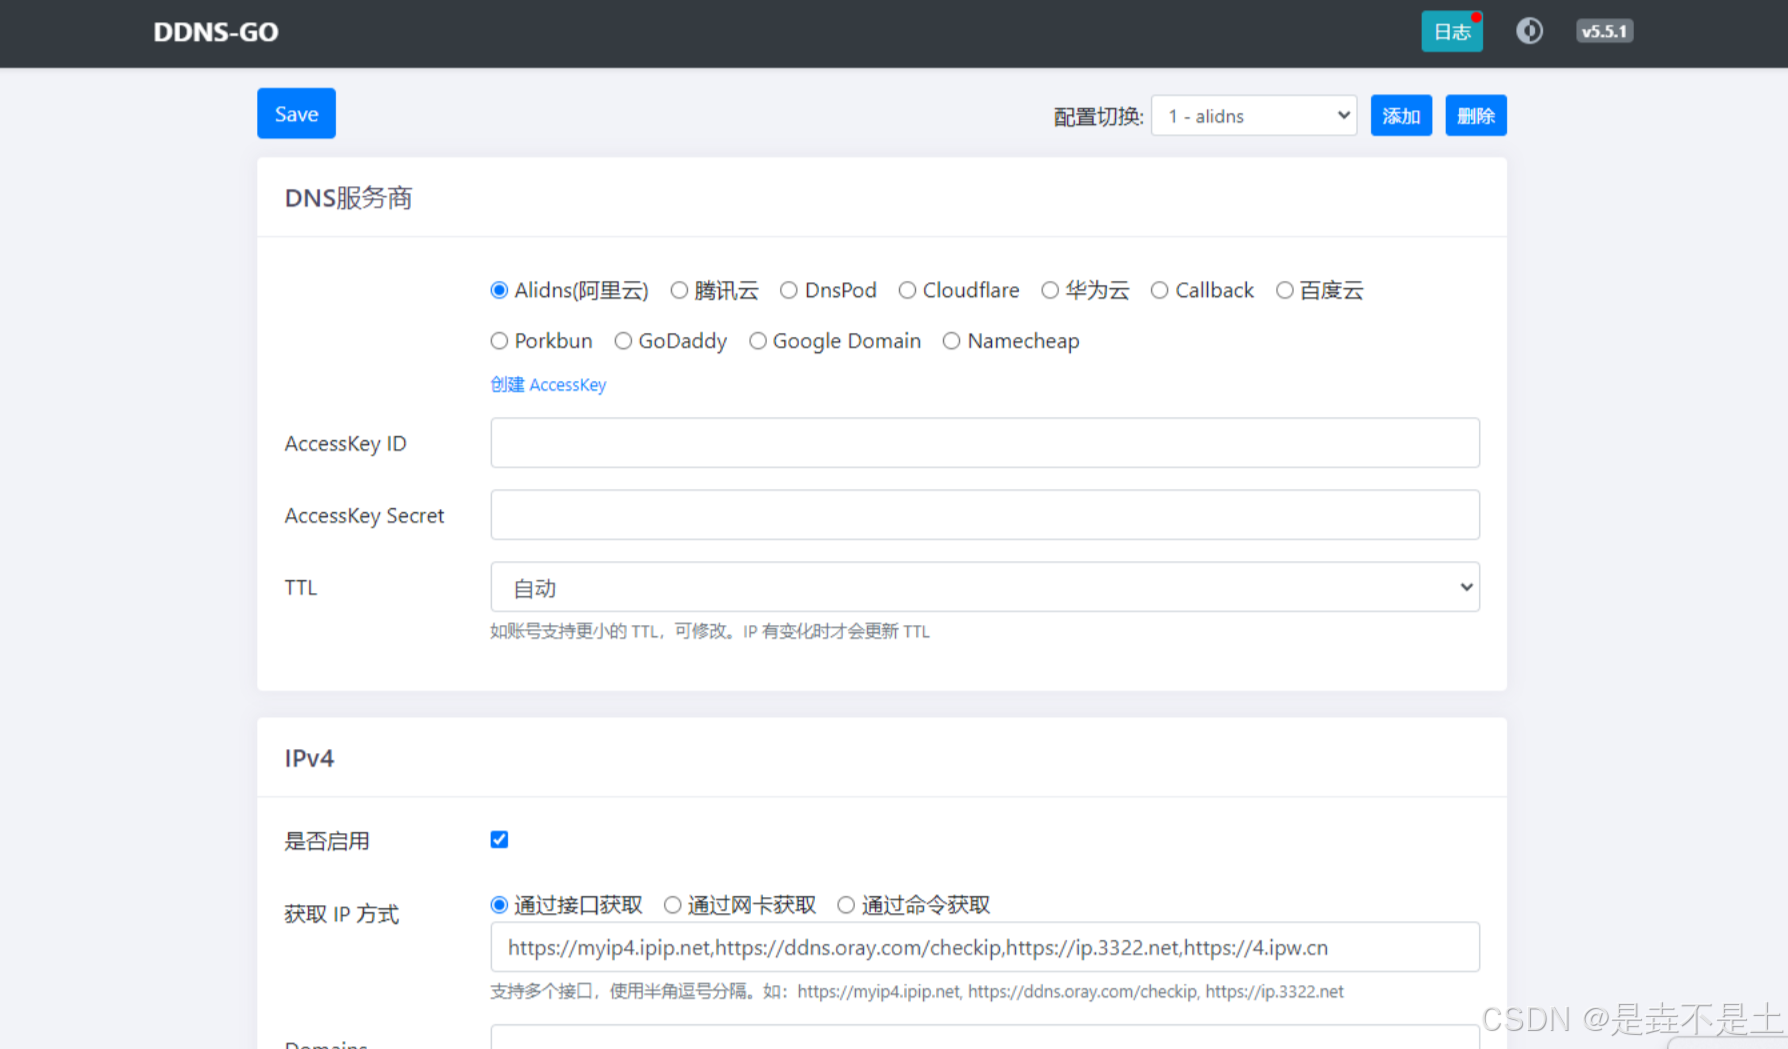Click the TTL hint text below dropdown
The image size is (1788, 1049).
pyautogui.click(x=710, y=631)
